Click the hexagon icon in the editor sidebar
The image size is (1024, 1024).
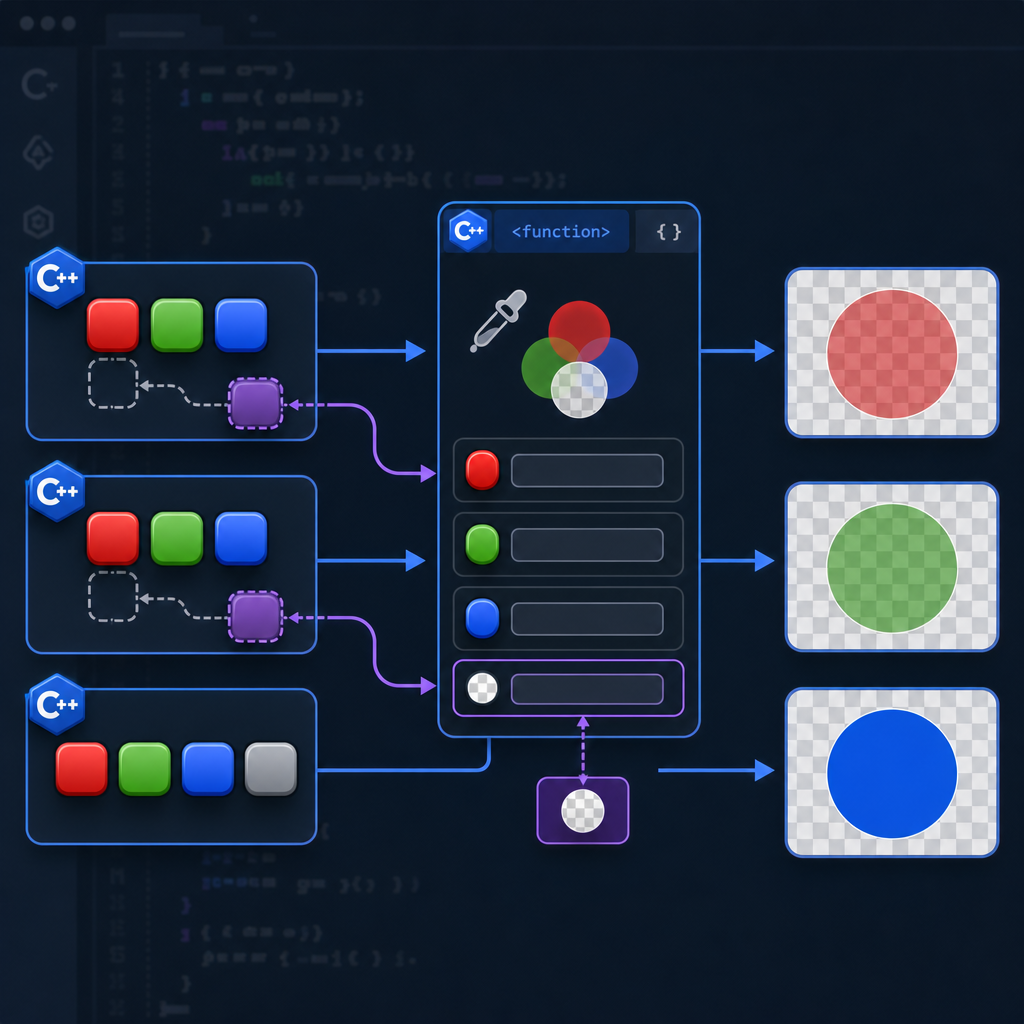click(39, 222)
